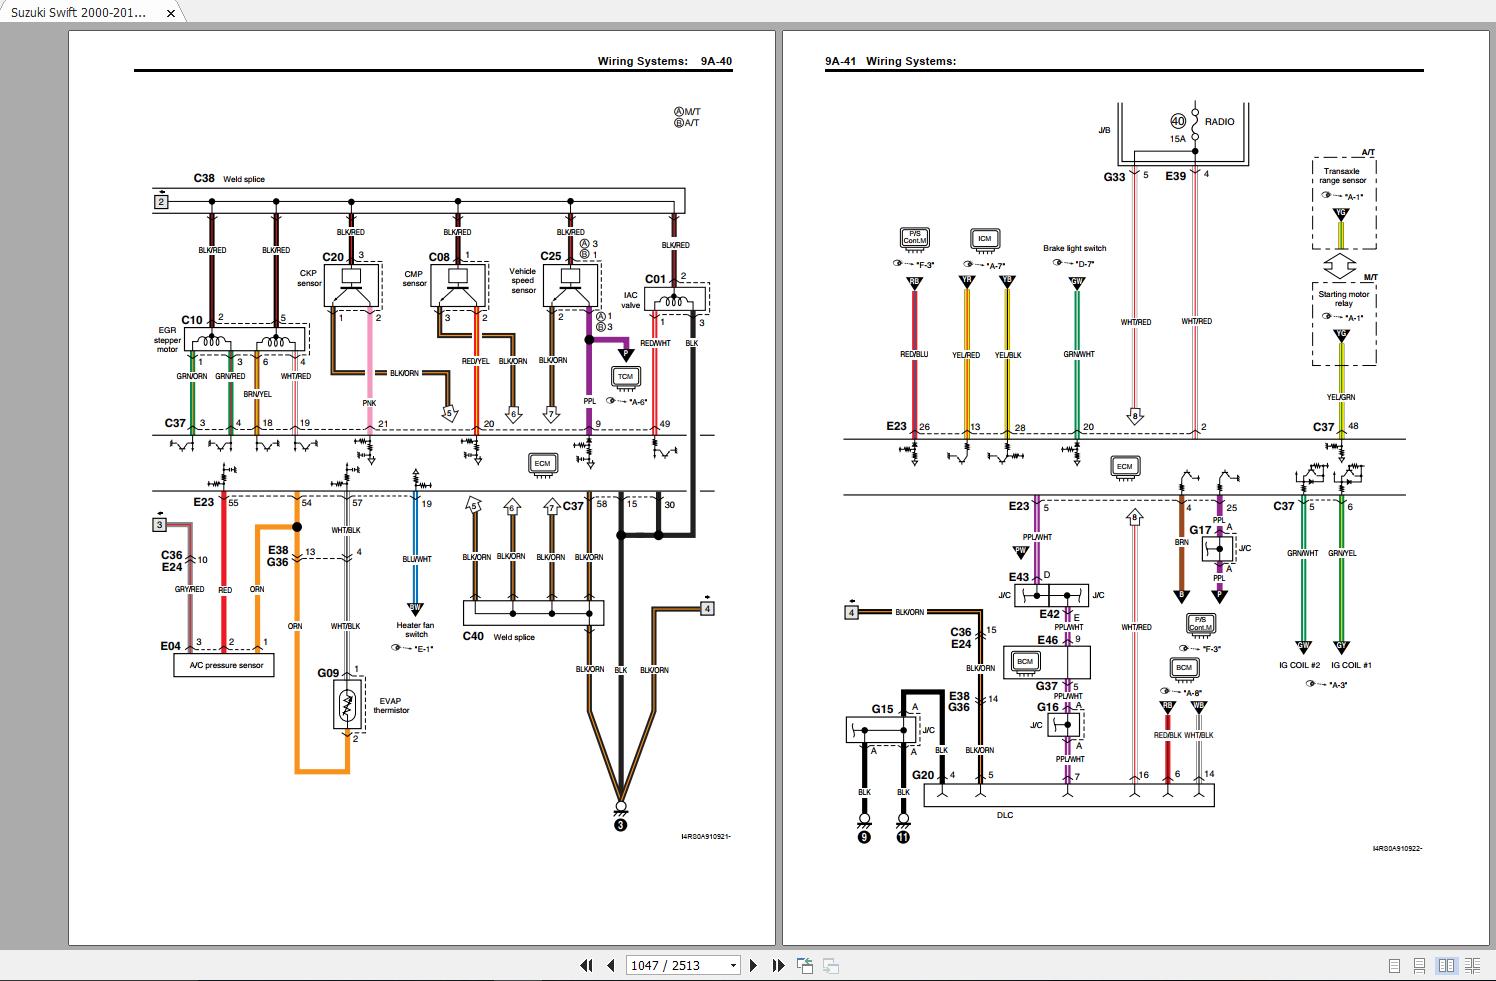Click the DLC connector box on page 9A-41
1496x981 pixels.
click(x=1068, y=795)
